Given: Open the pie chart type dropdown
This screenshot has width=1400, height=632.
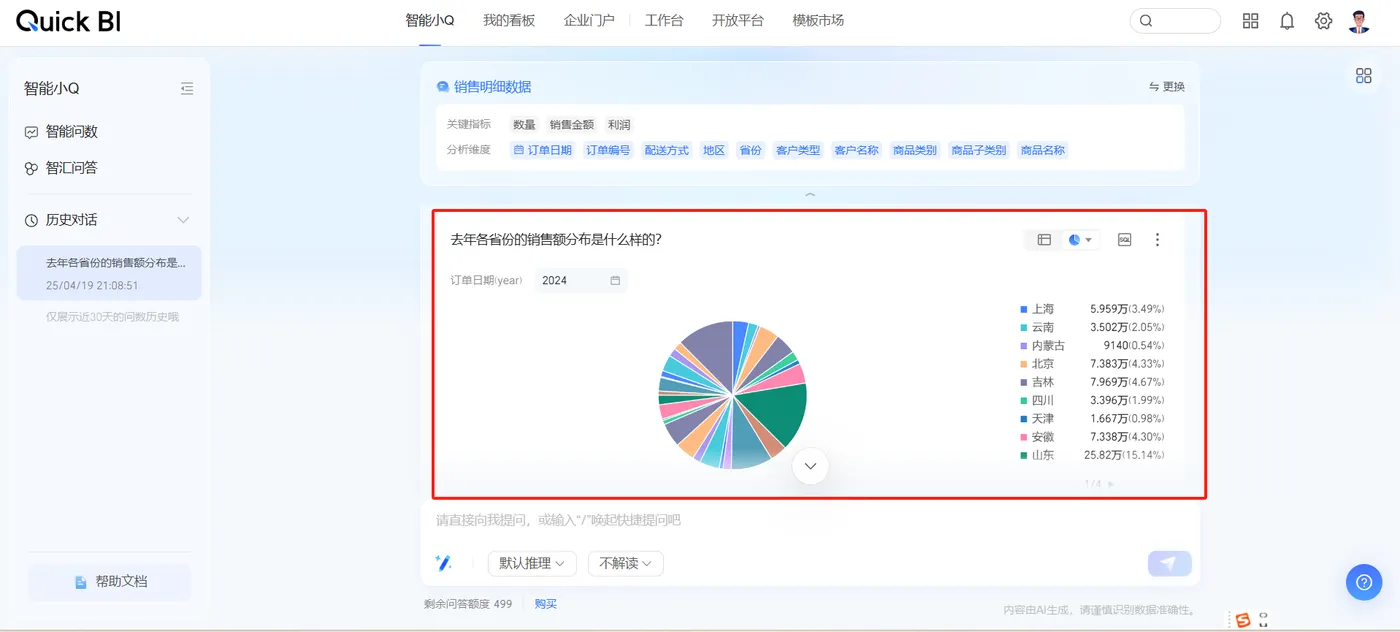Looking at the screenshot, I should 1080,240.
